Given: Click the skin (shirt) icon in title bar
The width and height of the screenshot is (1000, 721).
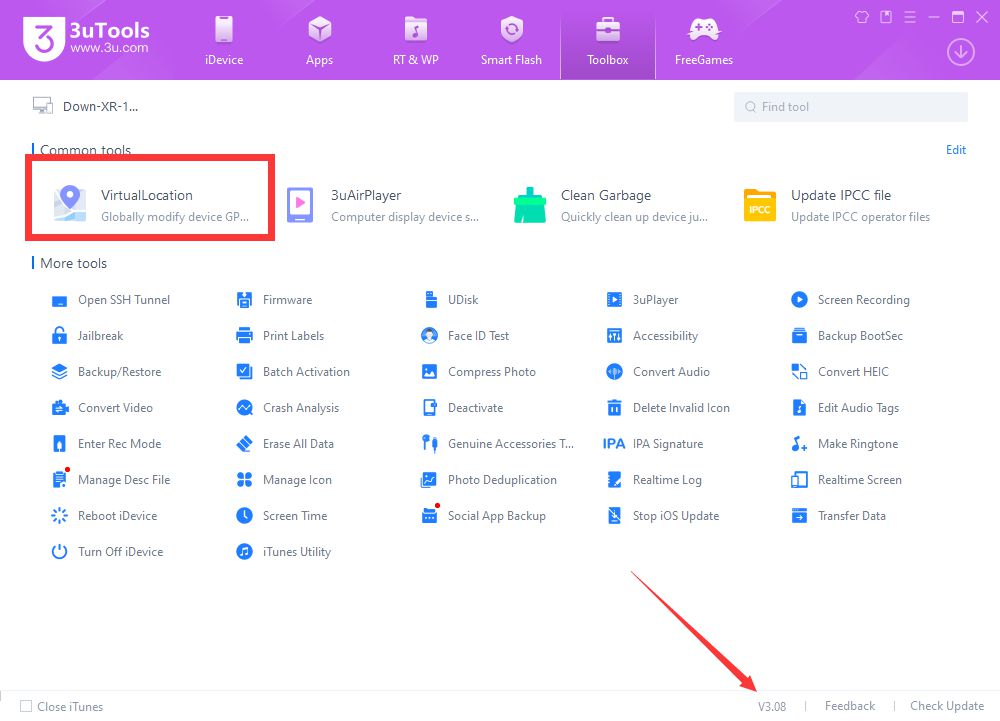Looking at the screenshot, I should coord(862,17).
